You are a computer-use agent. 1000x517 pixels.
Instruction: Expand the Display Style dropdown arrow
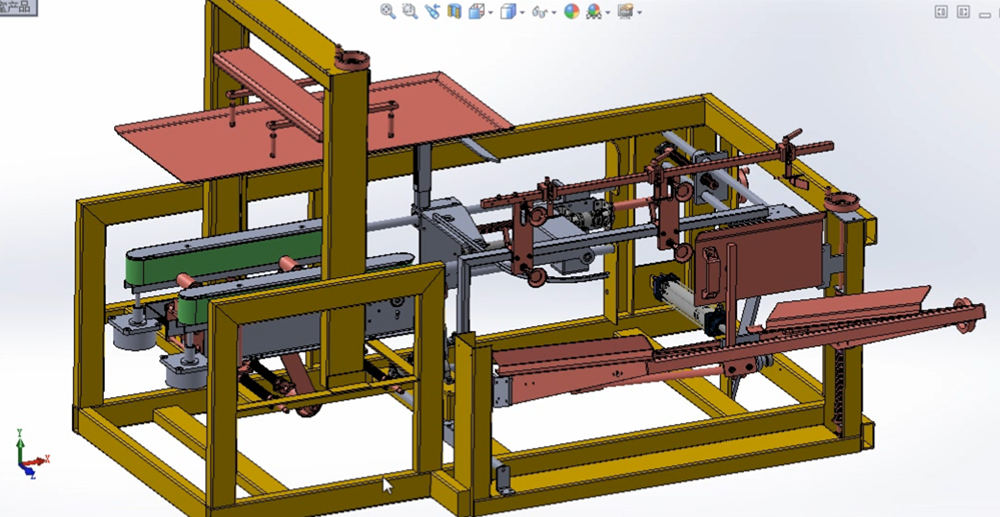tap(523, 13)
